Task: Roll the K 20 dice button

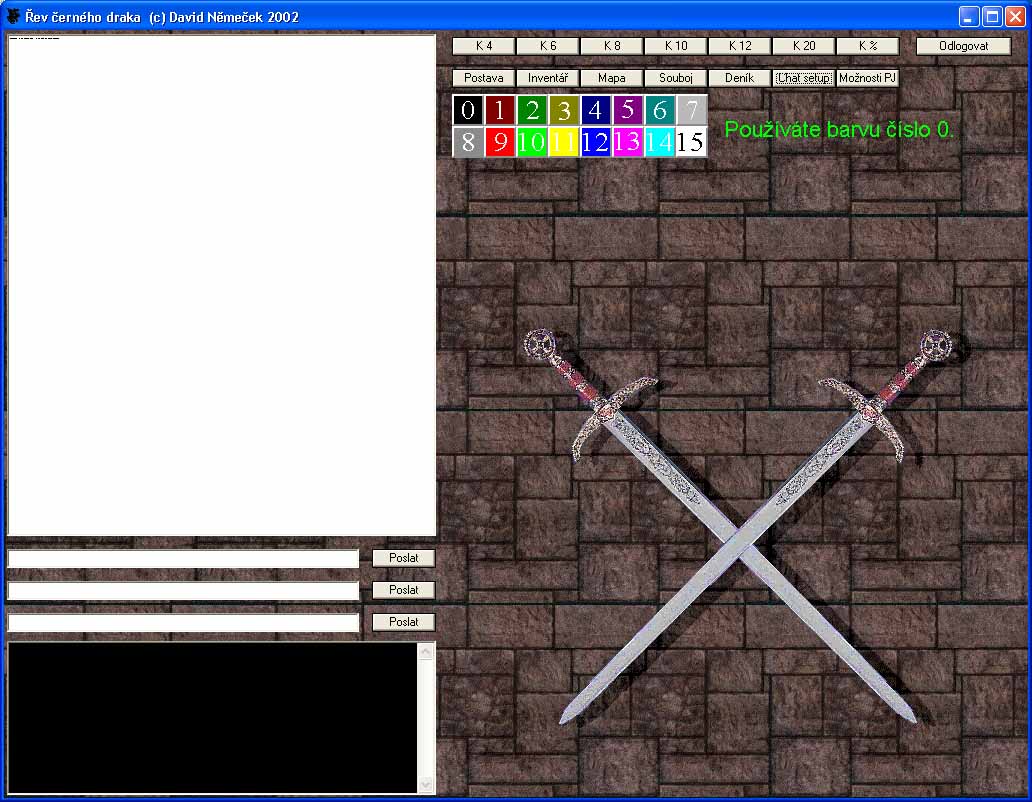Action: (x=803, y=46)
